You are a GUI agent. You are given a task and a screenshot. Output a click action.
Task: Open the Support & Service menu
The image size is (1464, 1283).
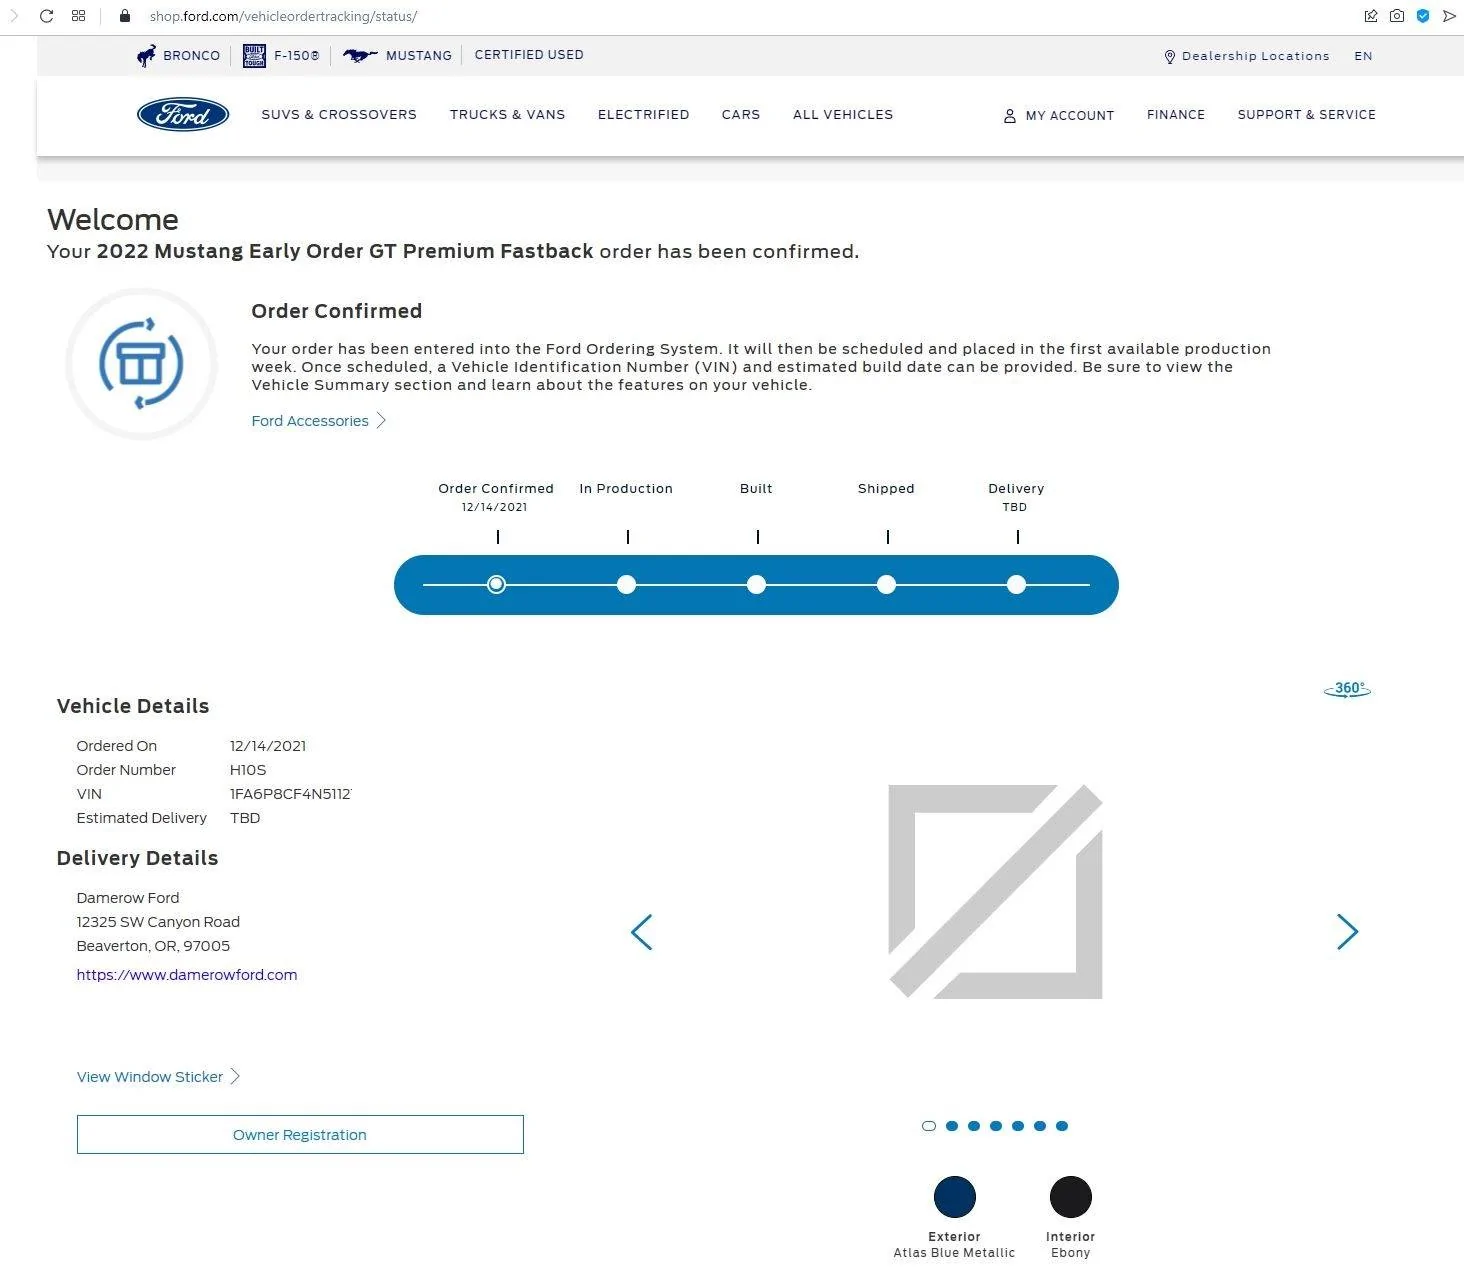pos(1307,115)
